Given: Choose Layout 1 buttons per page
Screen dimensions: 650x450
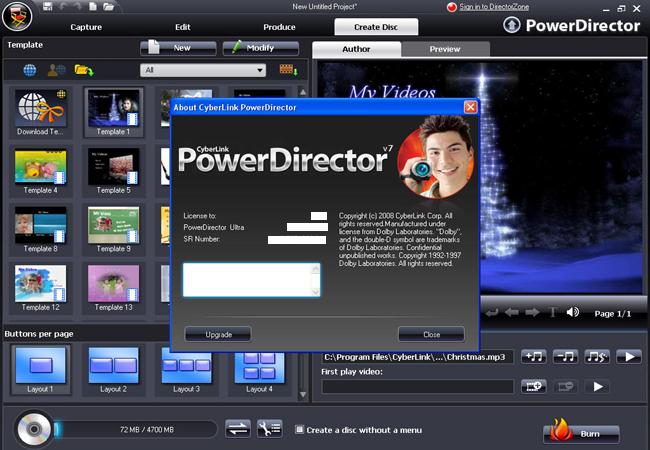Looking at the screenshot, I should pos(40,370).
